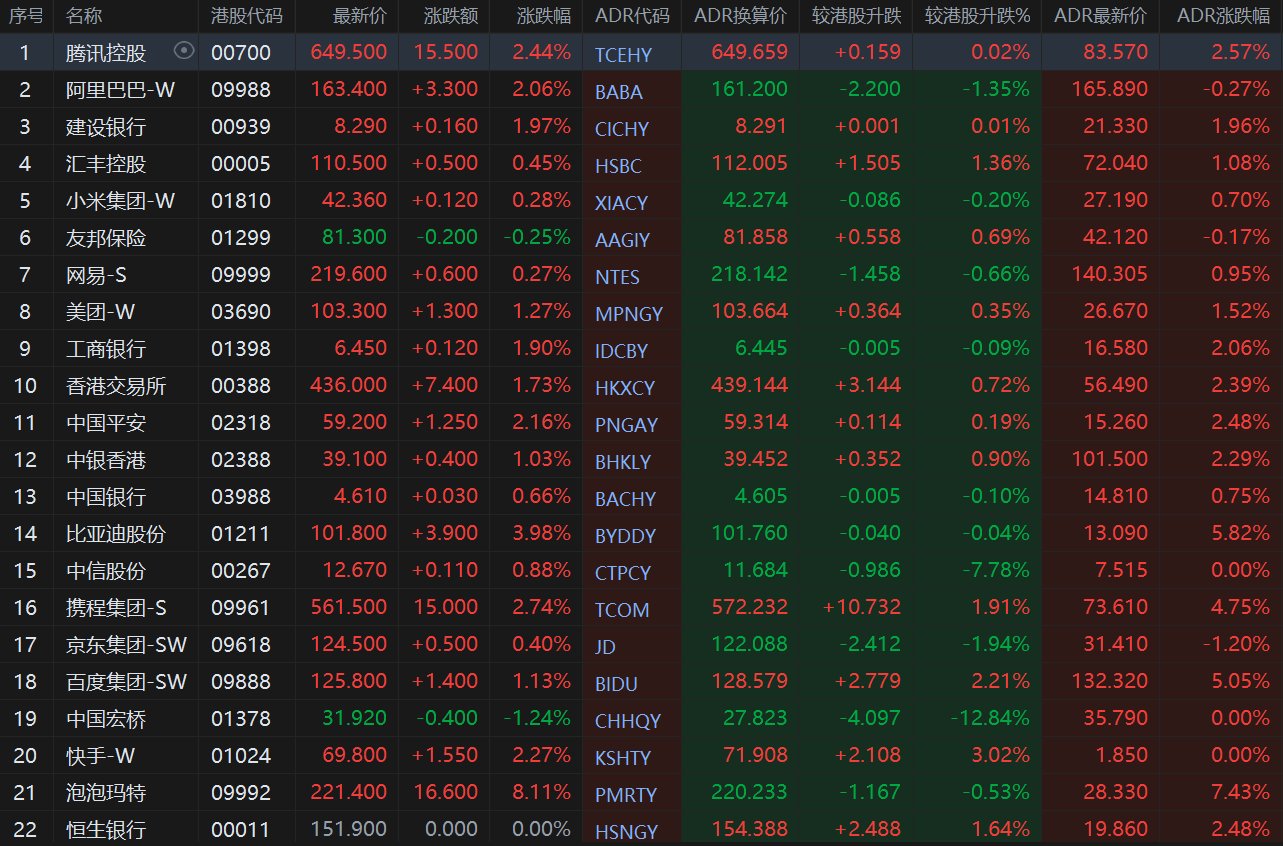Open the 建设银行 stock row name
Image resolution: width=1283 pixels, height=846 pixels.
[106, 127]
